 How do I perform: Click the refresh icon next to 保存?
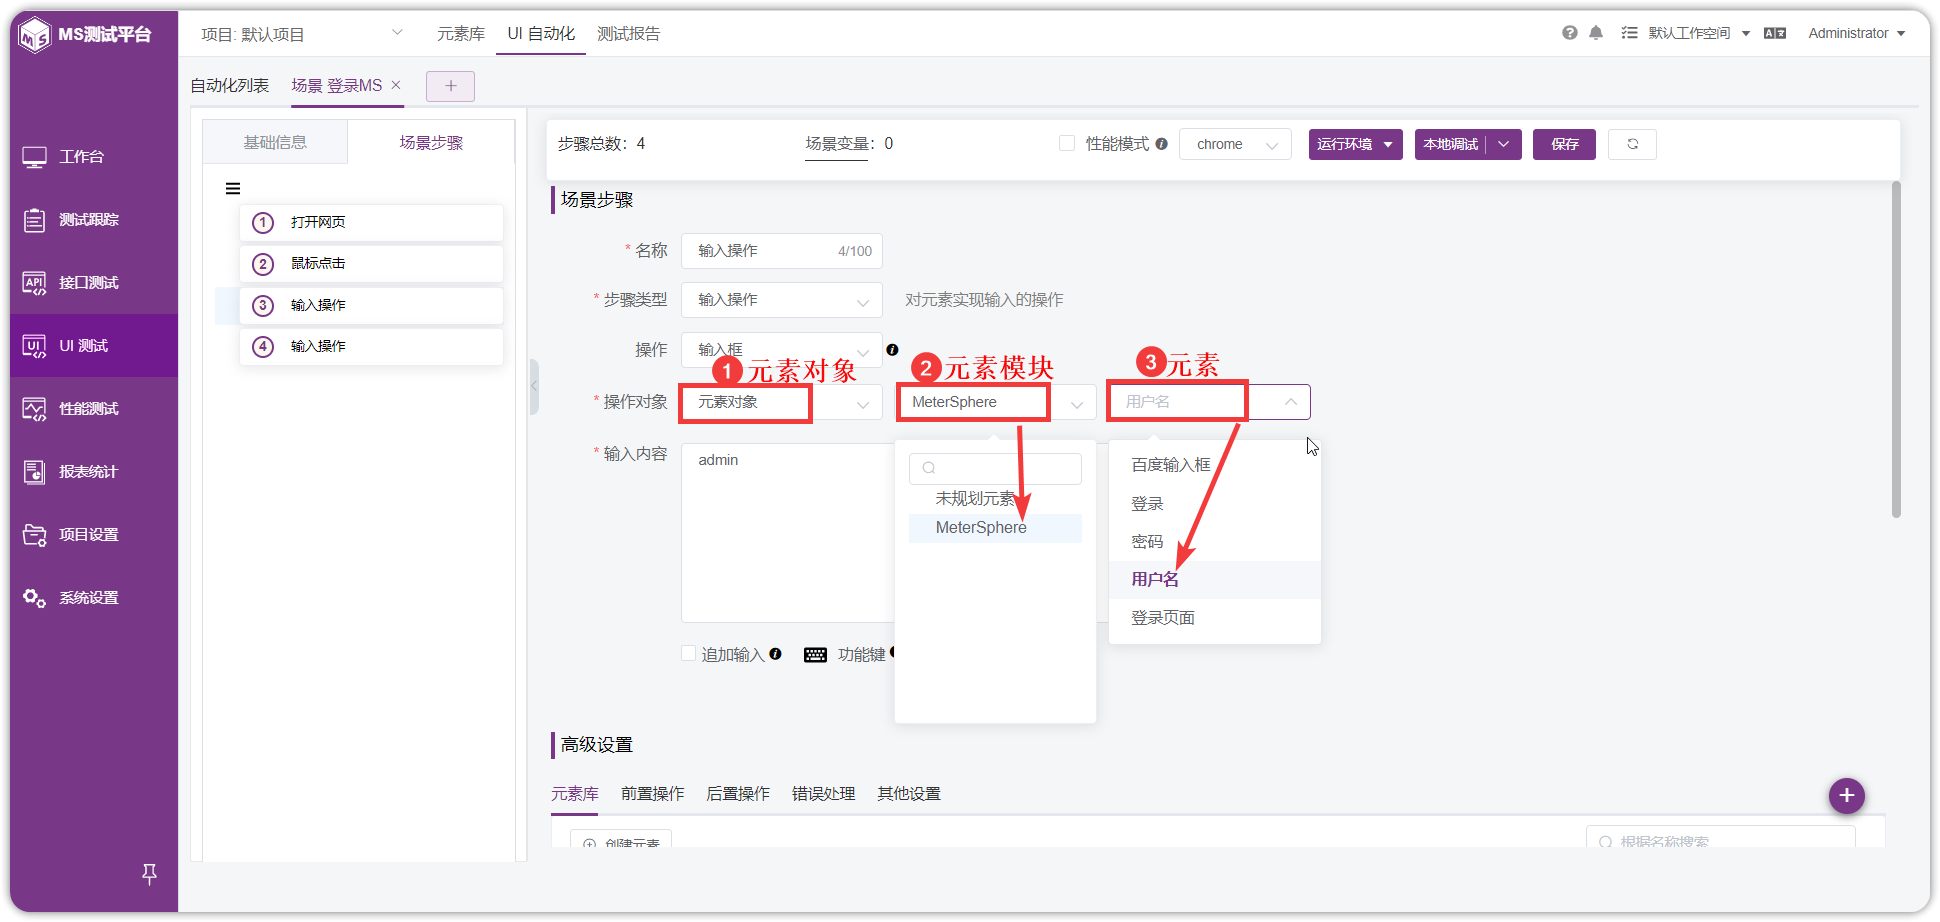(1632, 144)
